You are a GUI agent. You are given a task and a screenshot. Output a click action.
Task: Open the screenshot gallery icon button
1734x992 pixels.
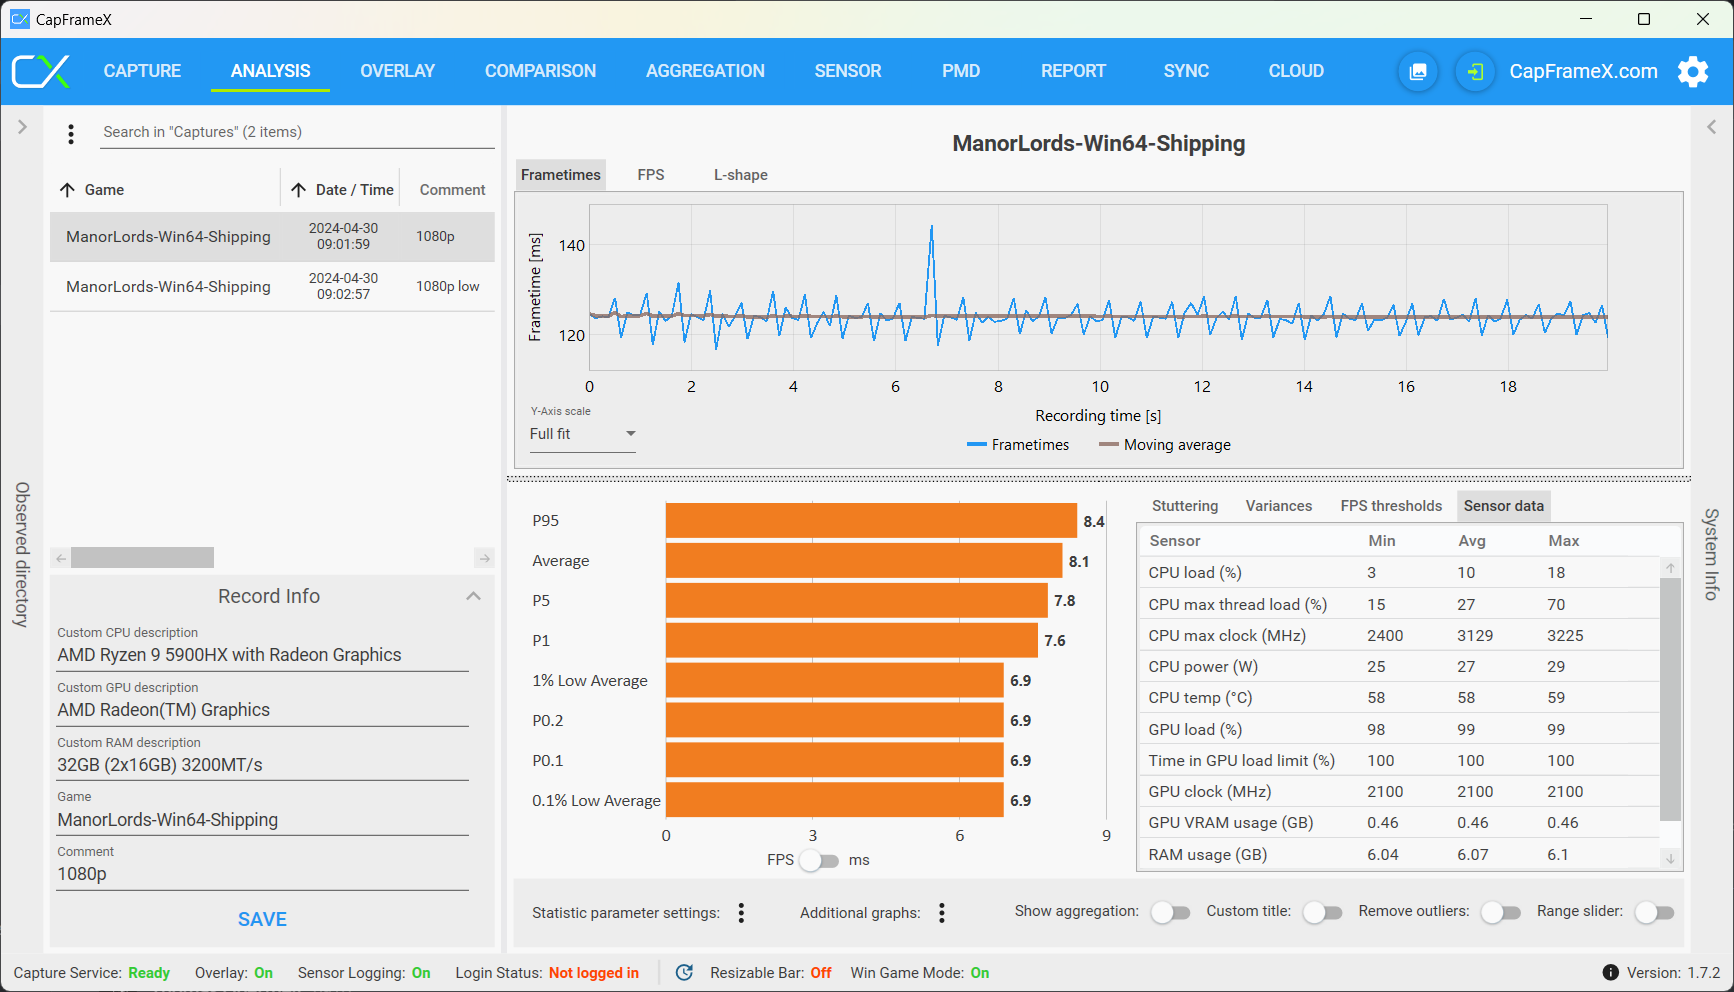tap(1418, 71)
